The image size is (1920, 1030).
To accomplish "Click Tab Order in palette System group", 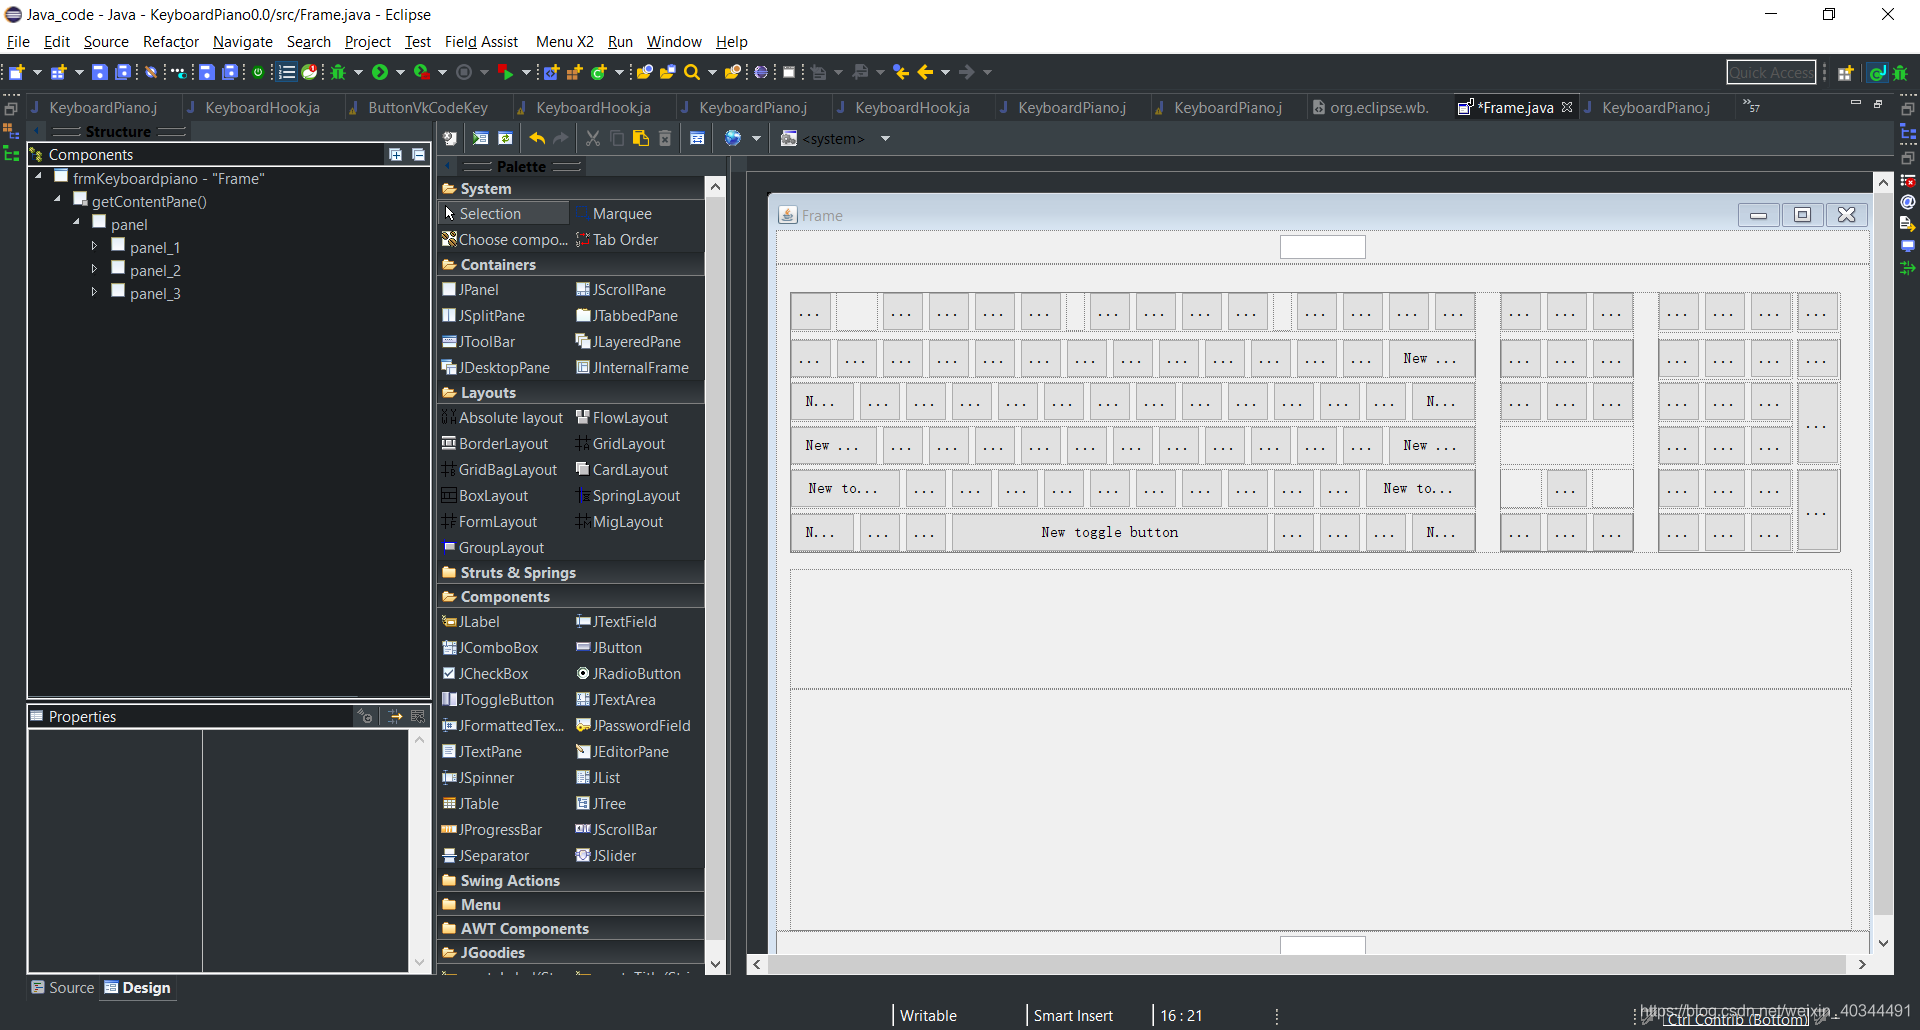I will 617,240.
